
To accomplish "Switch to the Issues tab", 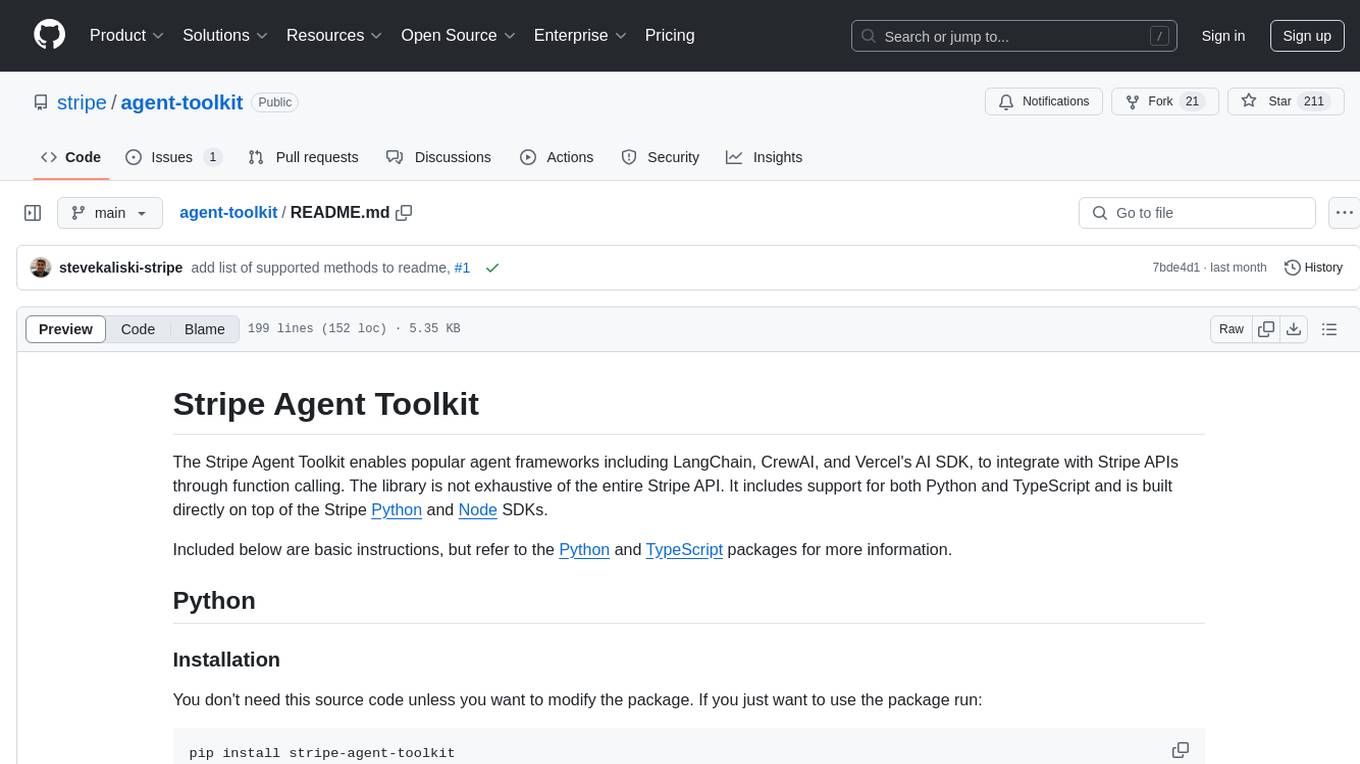I will pyautogui.click(x=173, y=157).
